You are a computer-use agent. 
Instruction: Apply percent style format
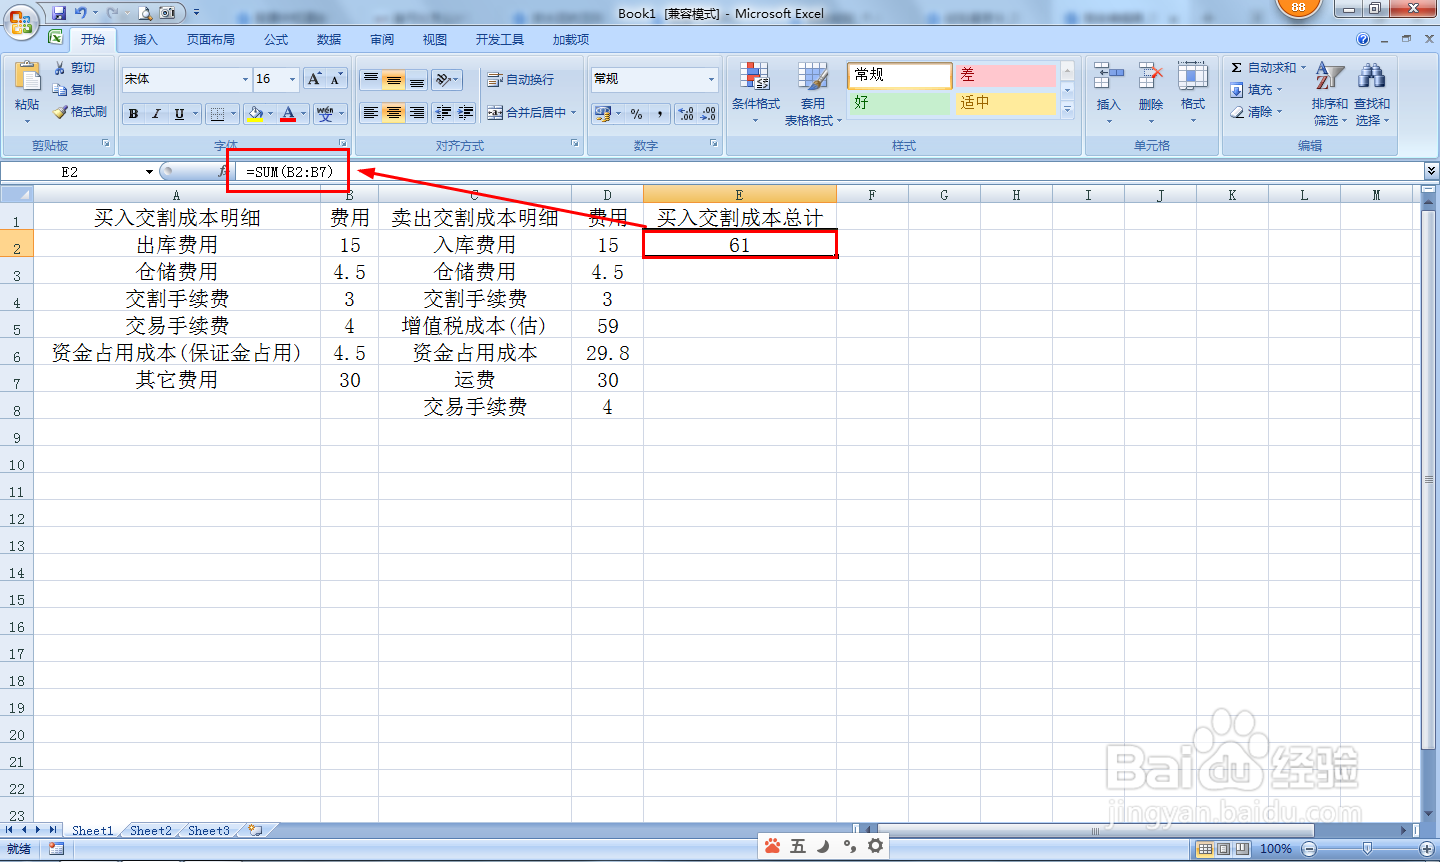(637, 113)
